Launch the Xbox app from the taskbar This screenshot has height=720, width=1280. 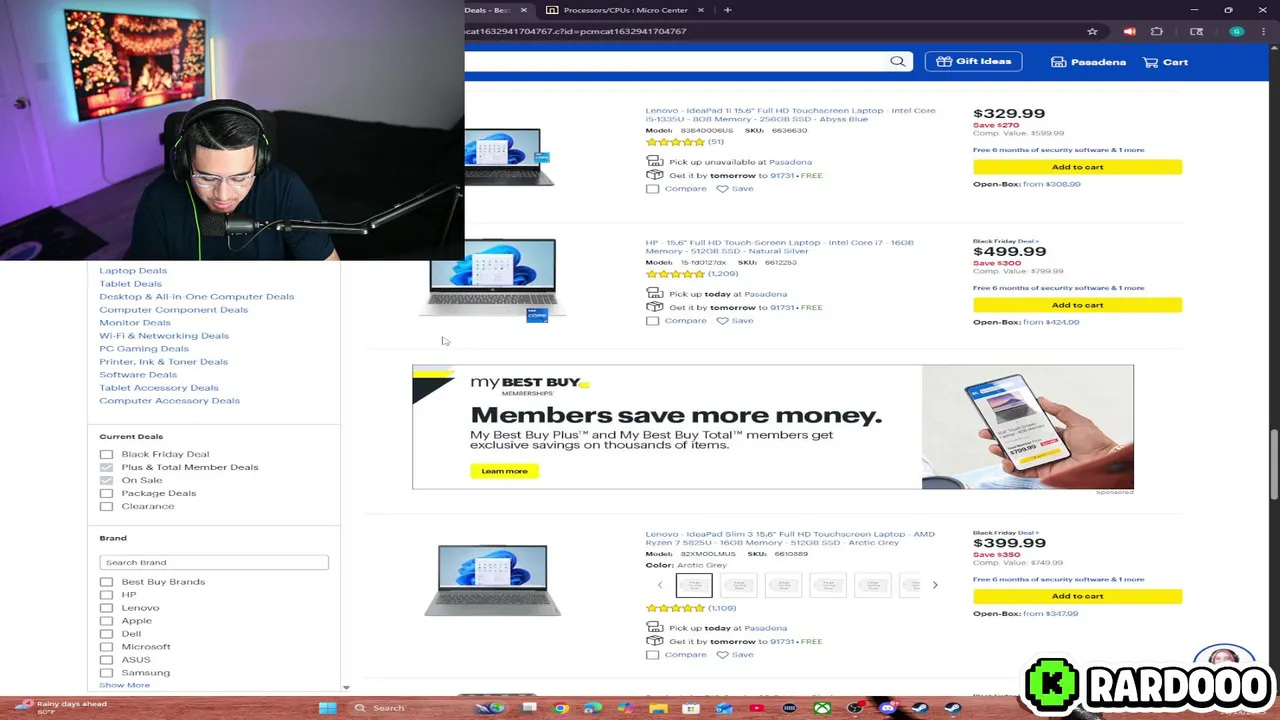(822, 708)
